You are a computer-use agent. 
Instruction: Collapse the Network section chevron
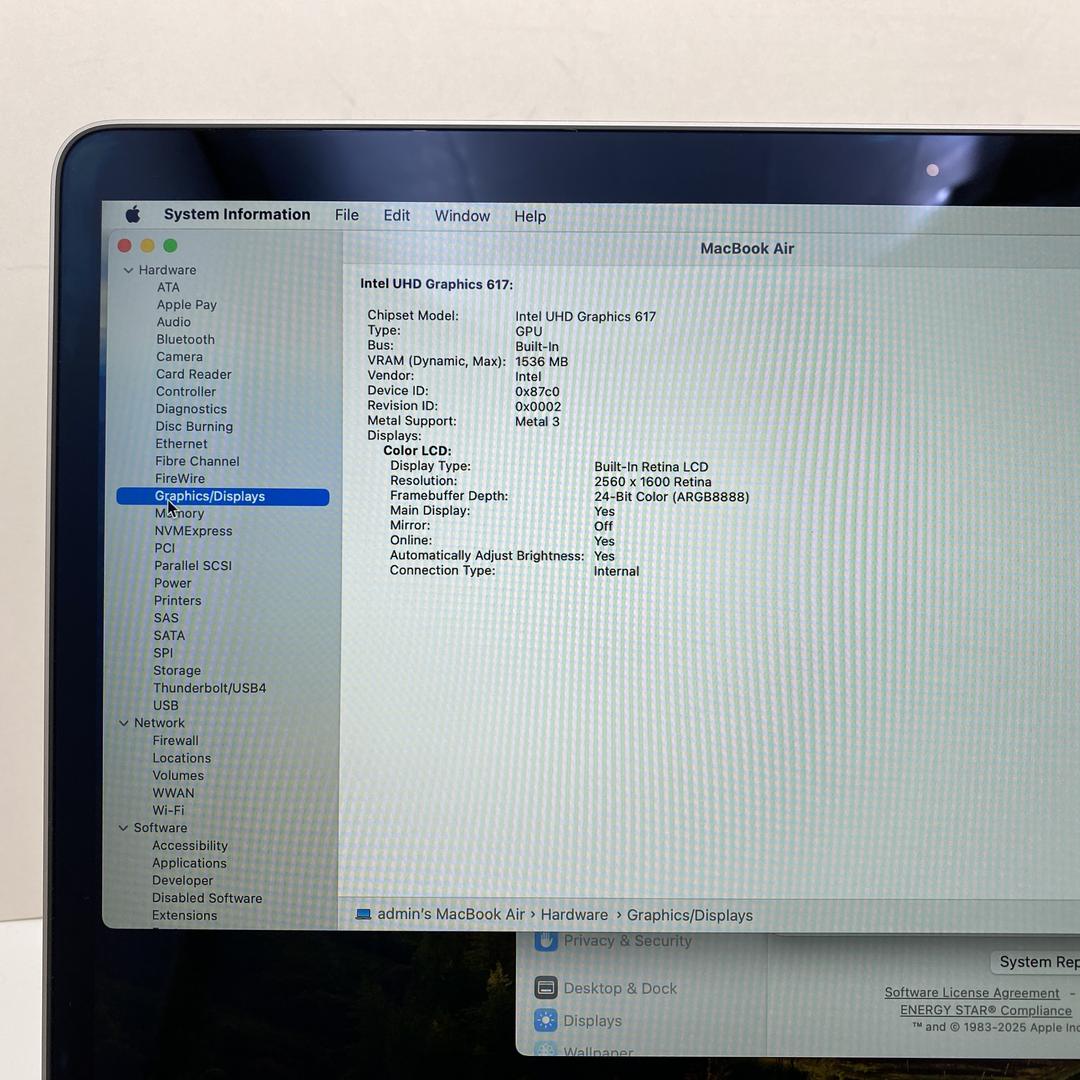pos(124,723)
